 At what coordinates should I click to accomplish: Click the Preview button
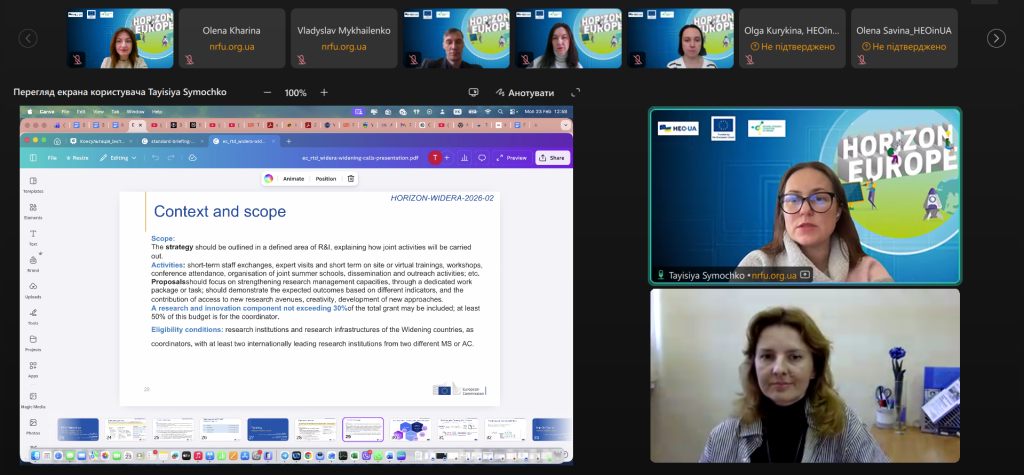[x=511, y=158]
